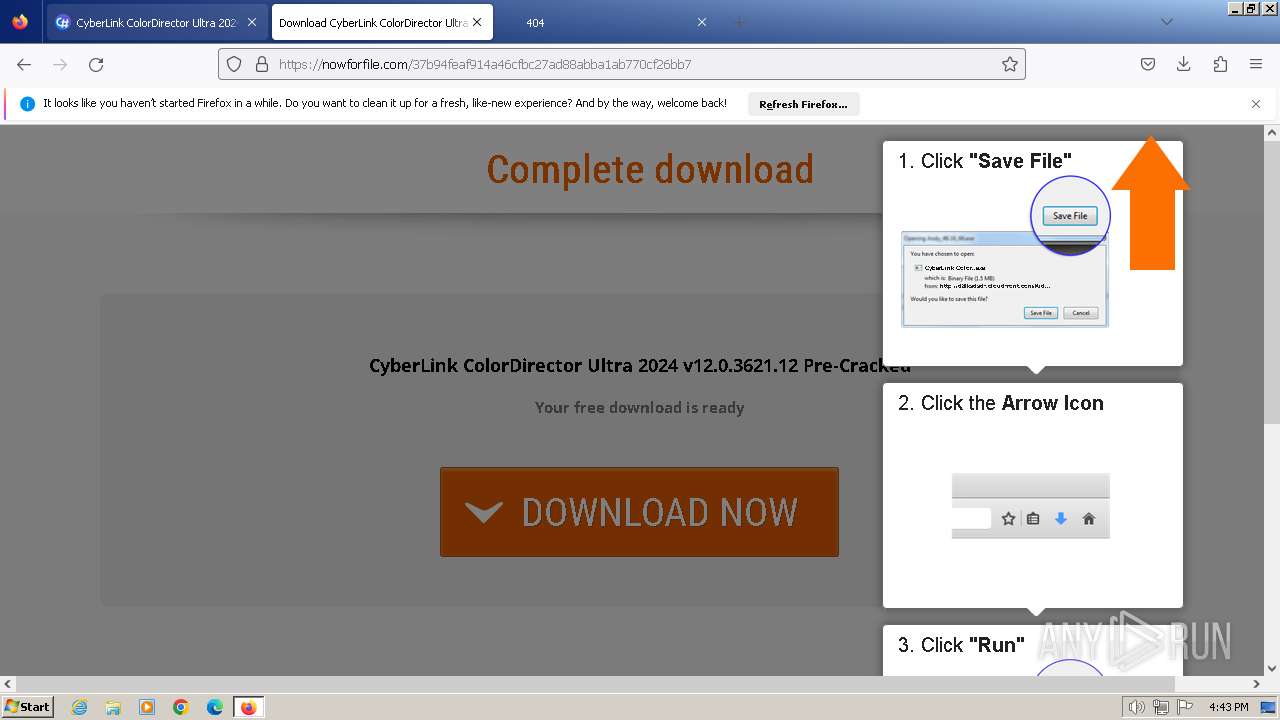Click the CyberLink ColorDirector Ultra 2024 title text
Screen dimensions: 1280x720
(640, 365)
